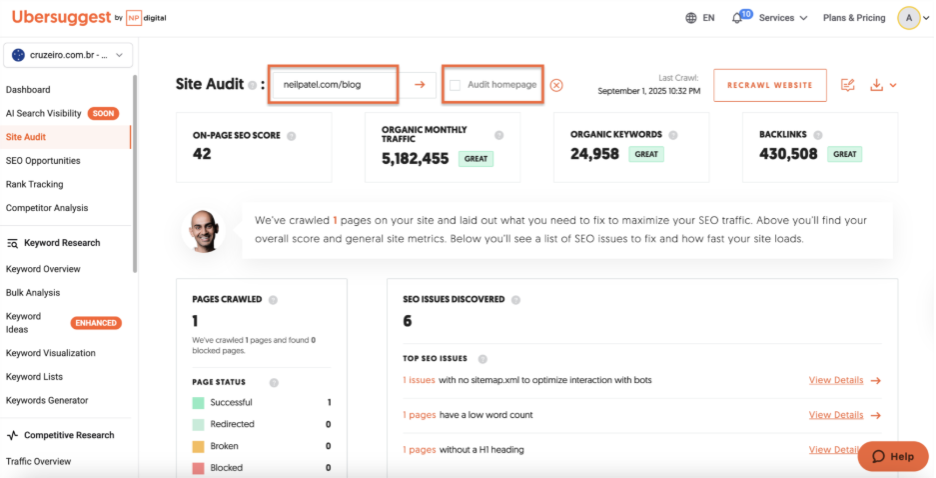Open Keyword Visualization
Image resolution: width=936 pixels, height=478 pixels.
pos(51,353)
